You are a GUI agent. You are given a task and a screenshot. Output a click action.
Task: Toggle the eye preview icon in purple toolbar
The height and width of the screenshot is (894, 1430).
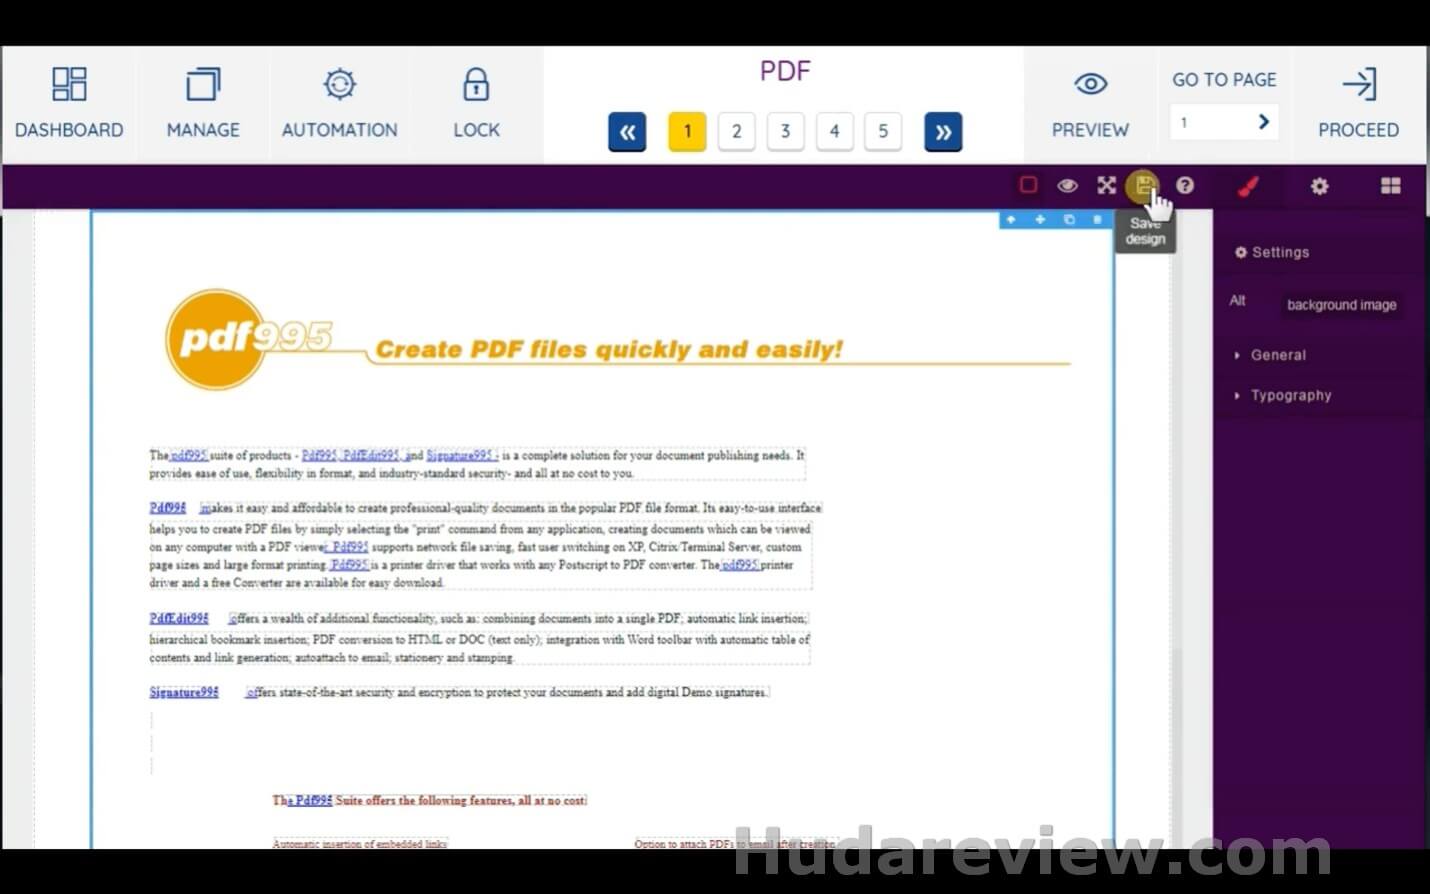(x=1067, y=185)
